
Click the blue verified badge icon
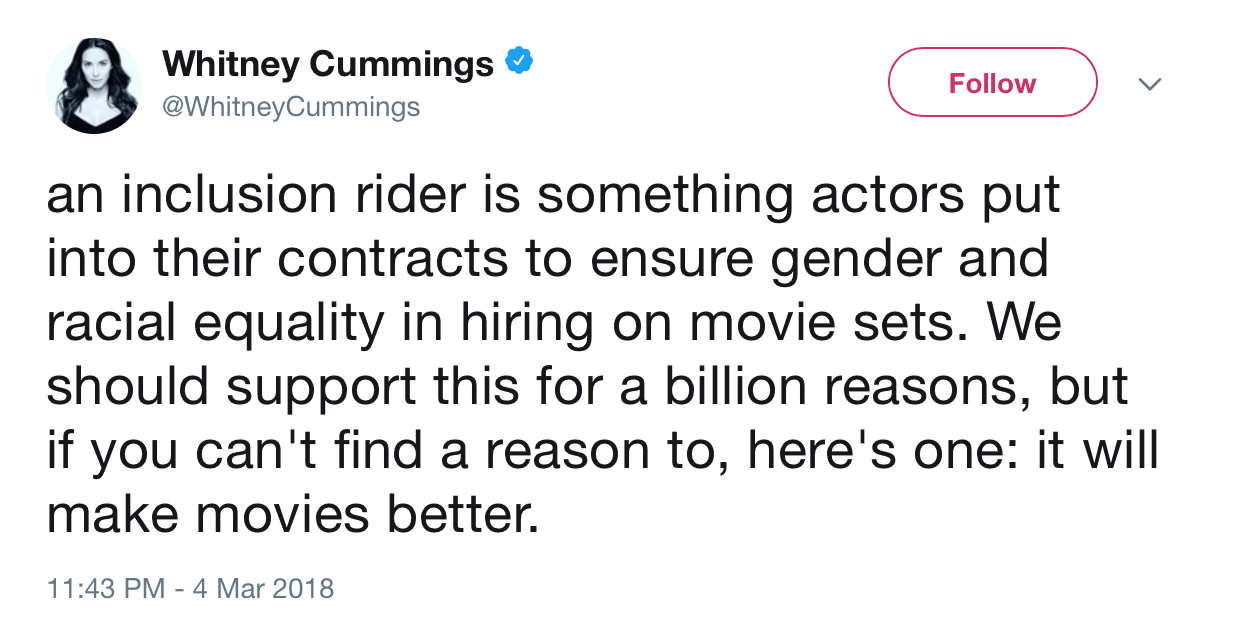pyautogui.click(x=517, y=63)
